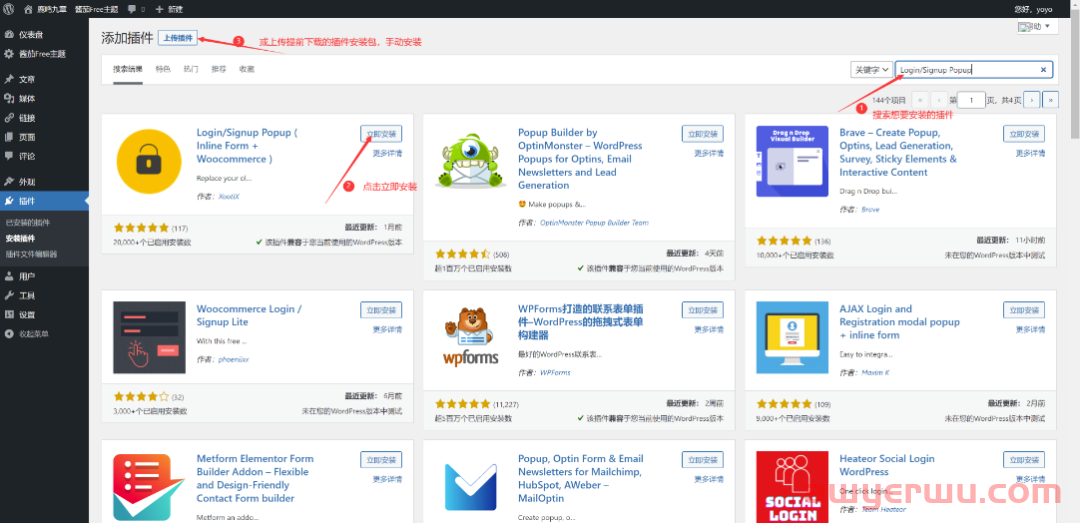
Task: Open 安装插件 submenu item
Action: (x=19, y=238)
